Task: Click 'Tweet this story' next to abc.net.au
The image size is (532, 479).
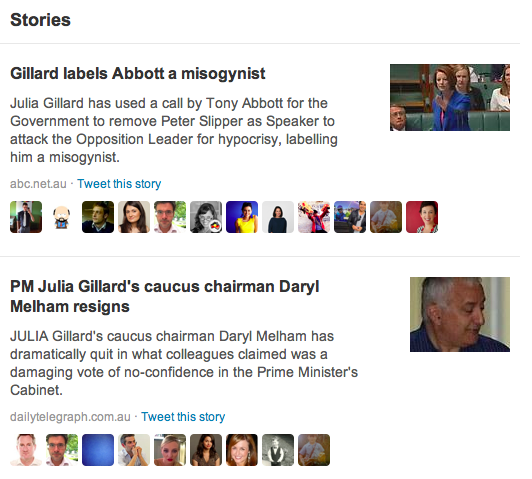Action: point(119,184)
